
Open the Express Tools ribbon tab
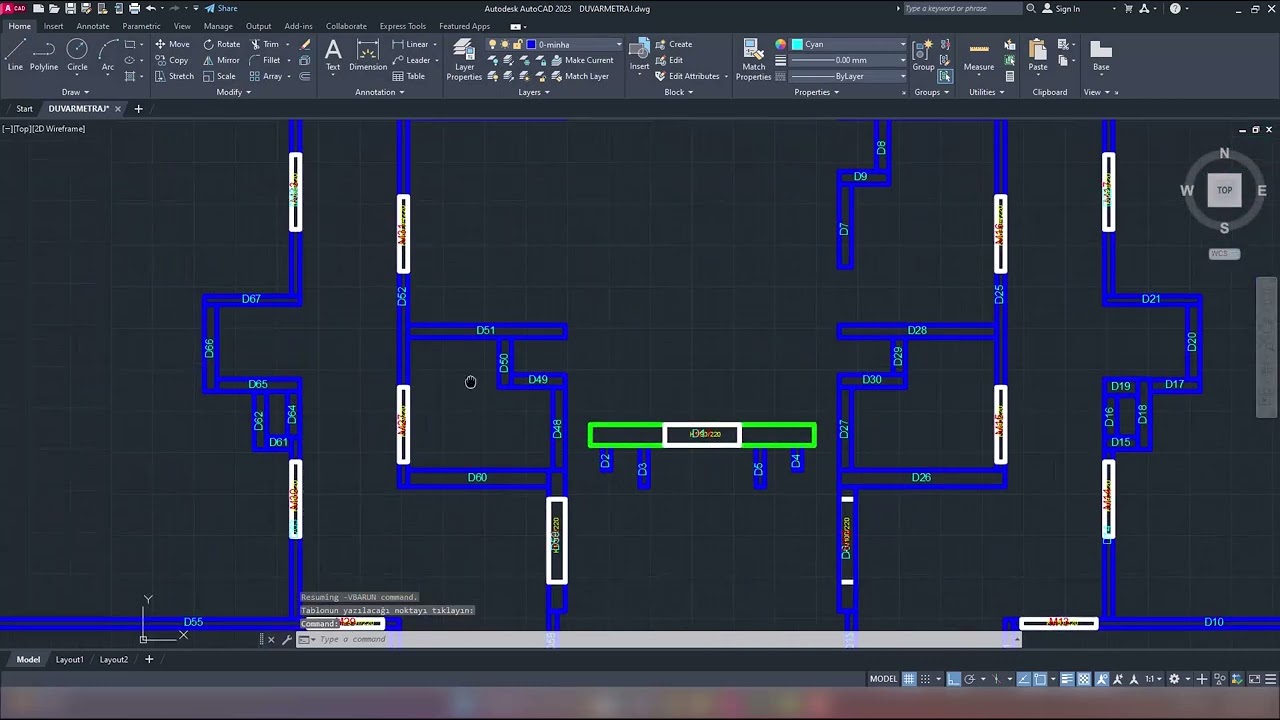(402, 26)
